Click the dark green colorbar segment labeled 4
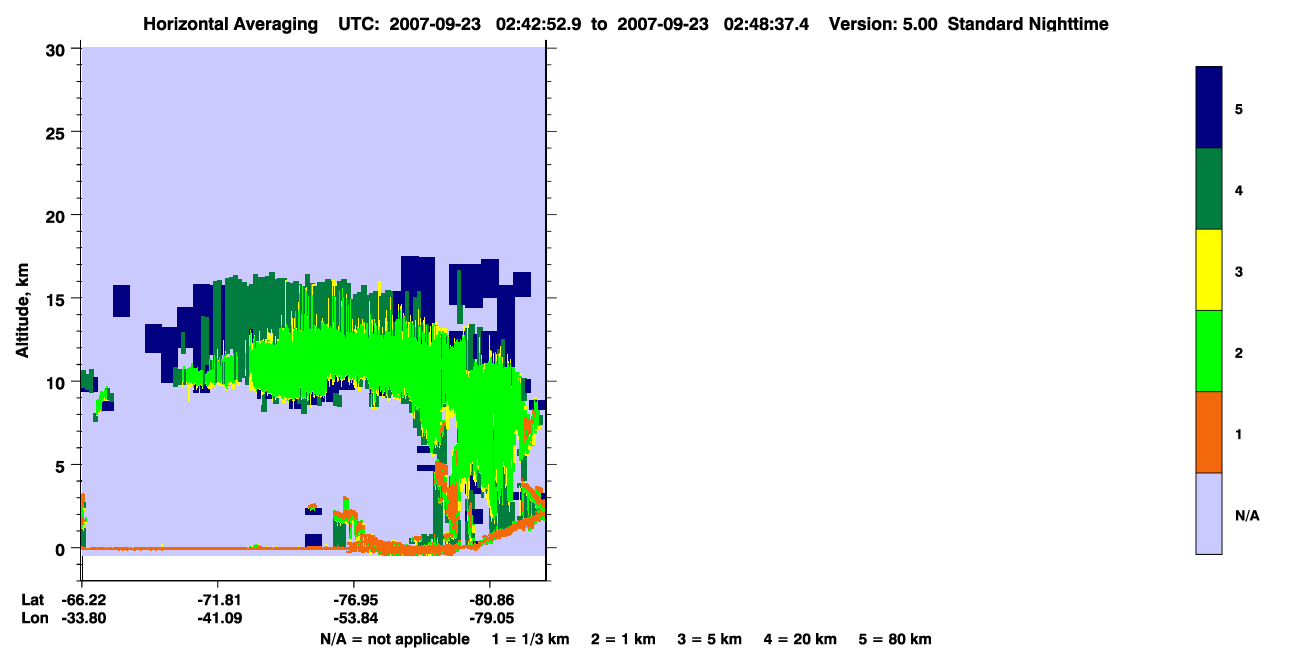The width and height of the screenshot is (1300, 667). click(1209, 189)
